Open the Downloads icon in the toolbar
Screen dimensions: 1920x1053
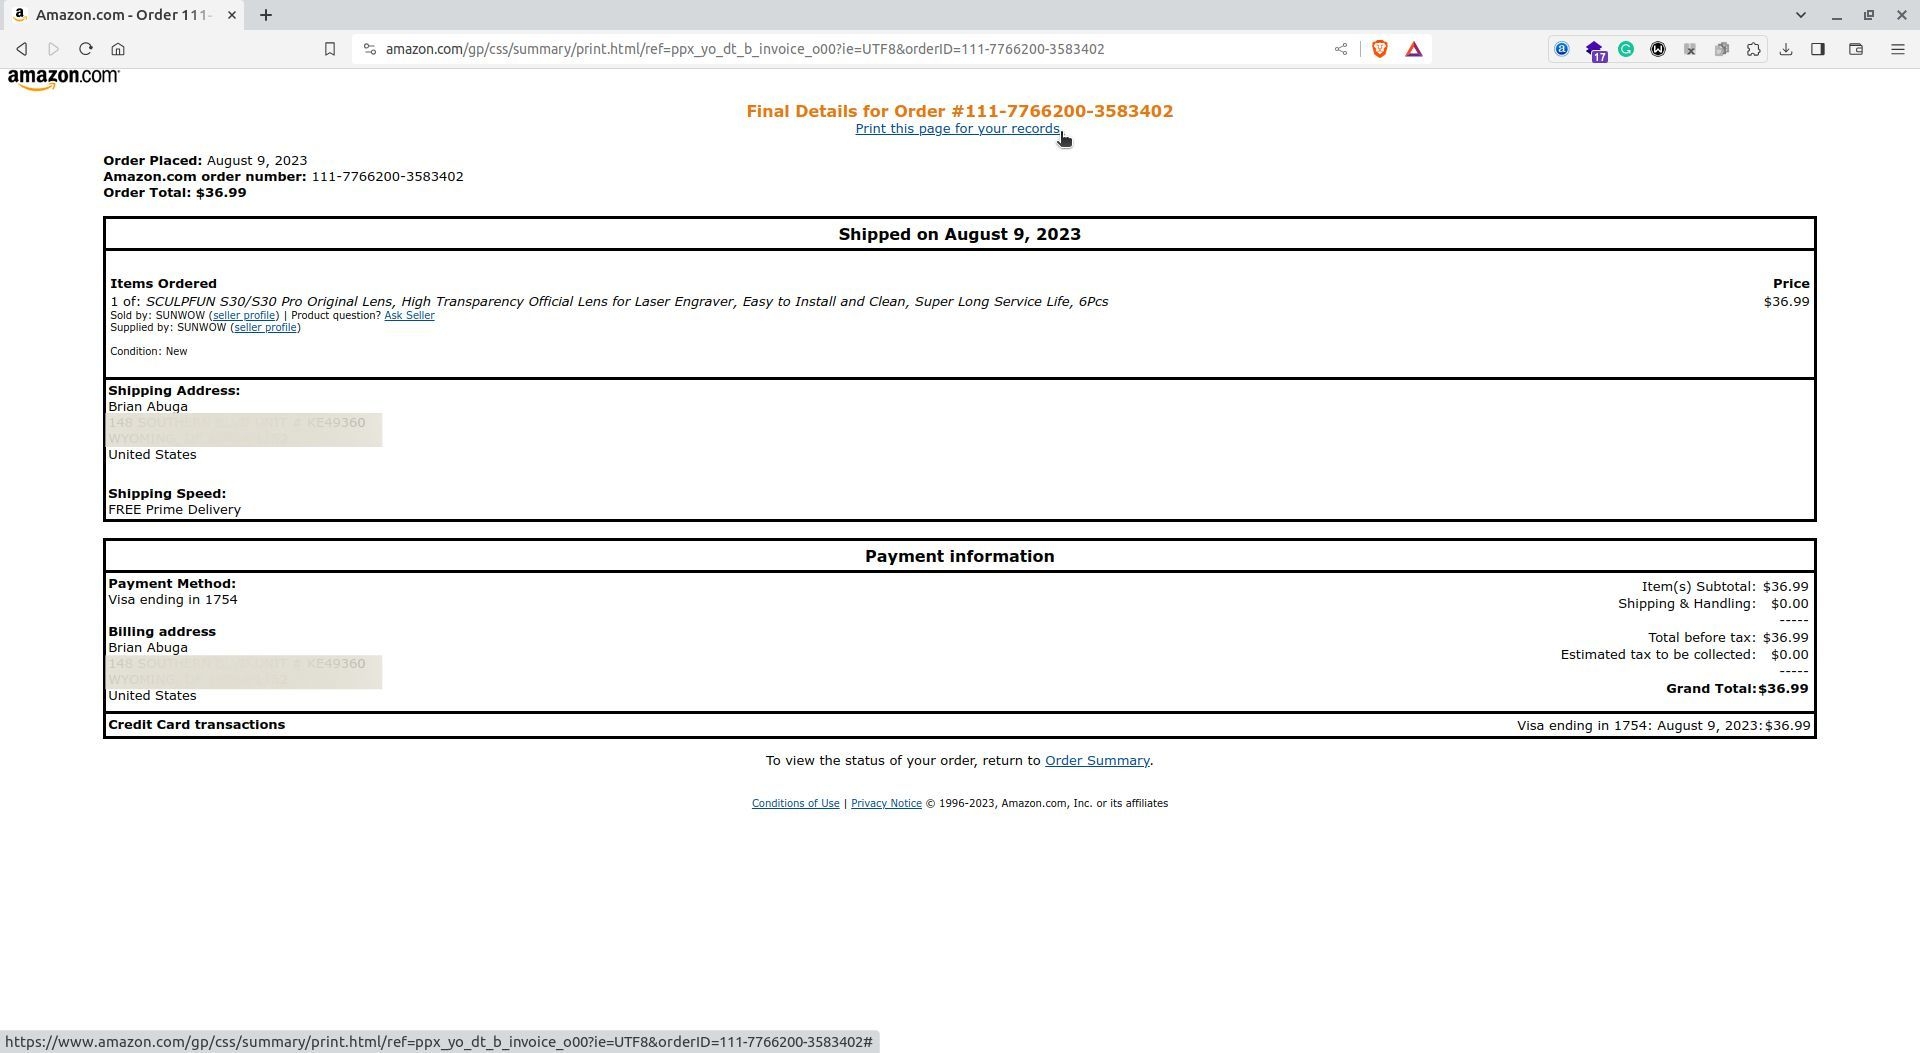[1787, 48]
